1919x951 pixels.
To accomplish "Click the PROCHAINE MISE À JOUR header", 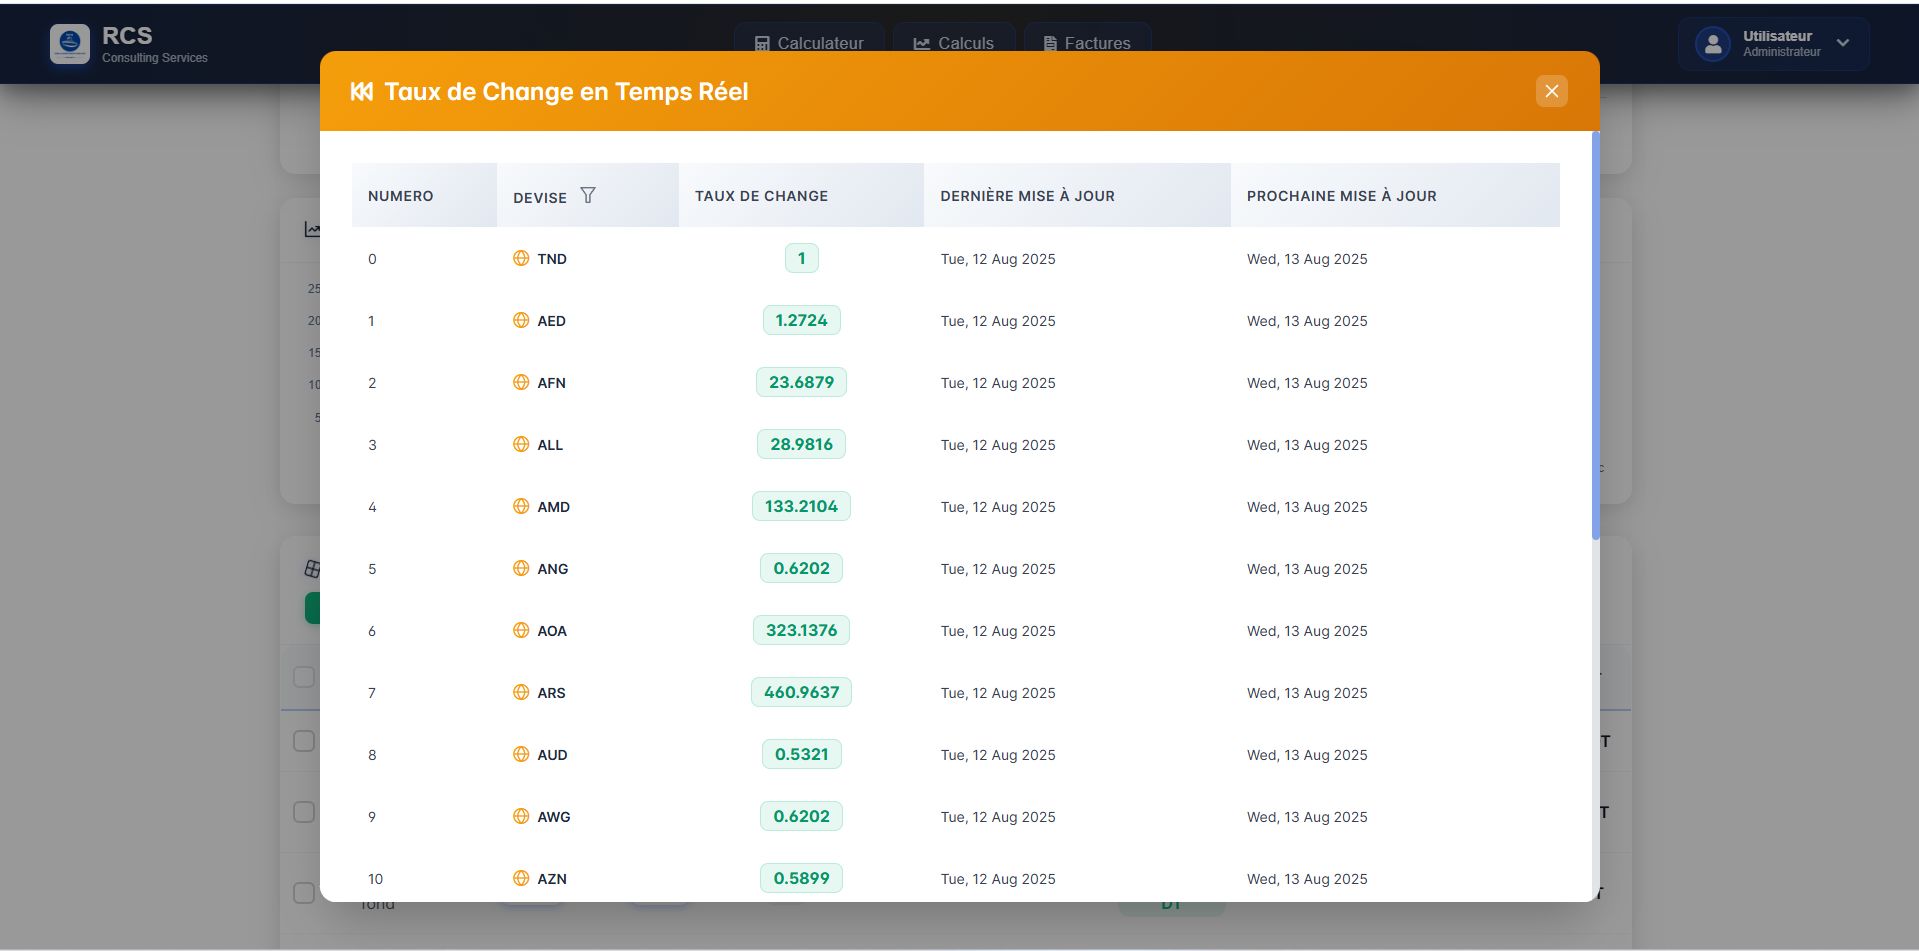I will [x=1395, y=195].
